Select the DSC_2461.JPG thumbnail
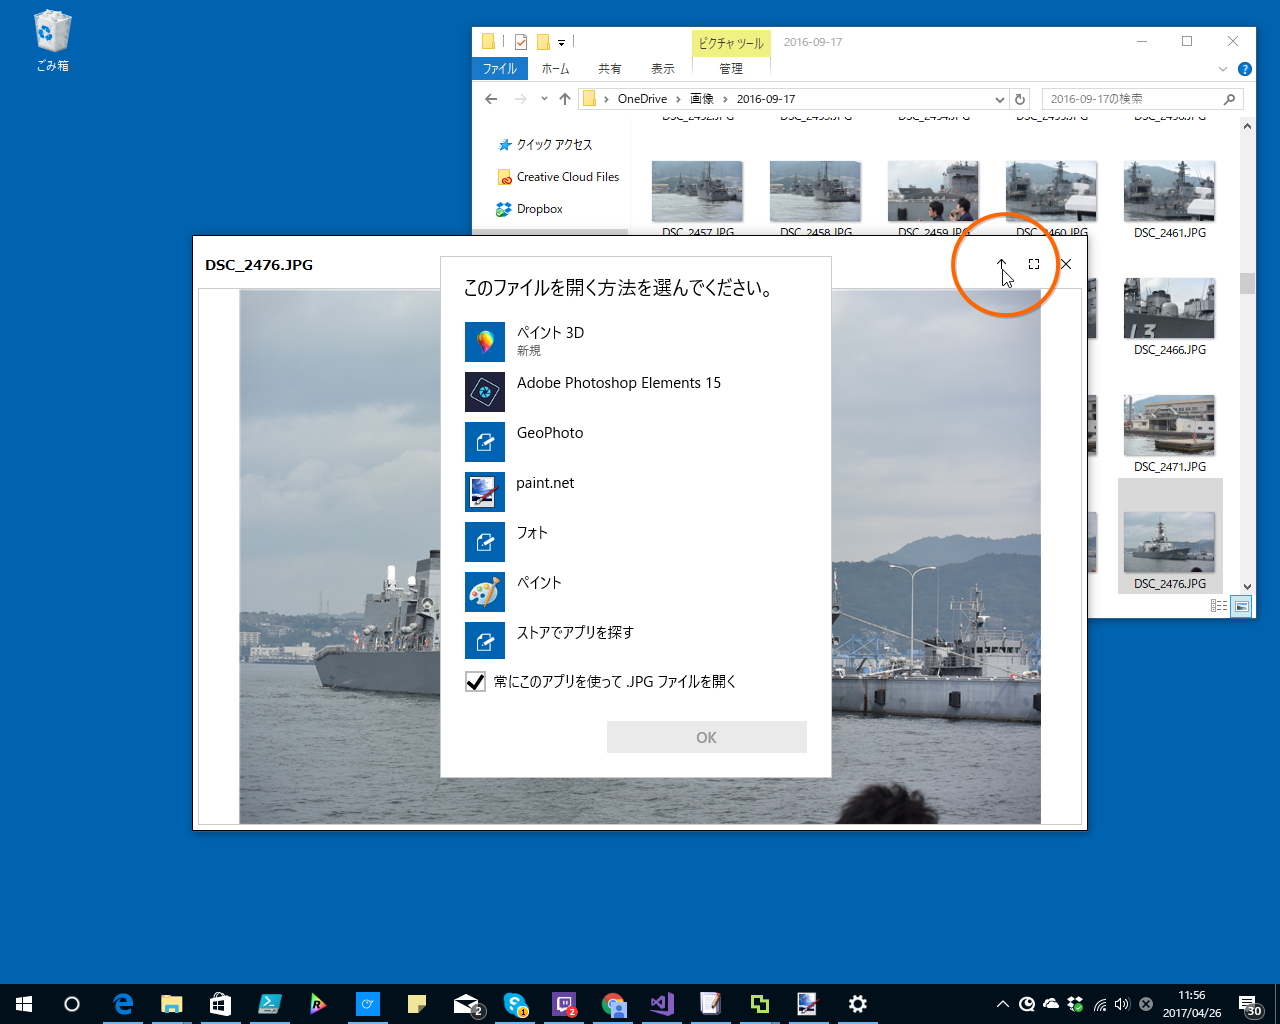Screen dimensions: 1280x1024 coord(1169,191)
